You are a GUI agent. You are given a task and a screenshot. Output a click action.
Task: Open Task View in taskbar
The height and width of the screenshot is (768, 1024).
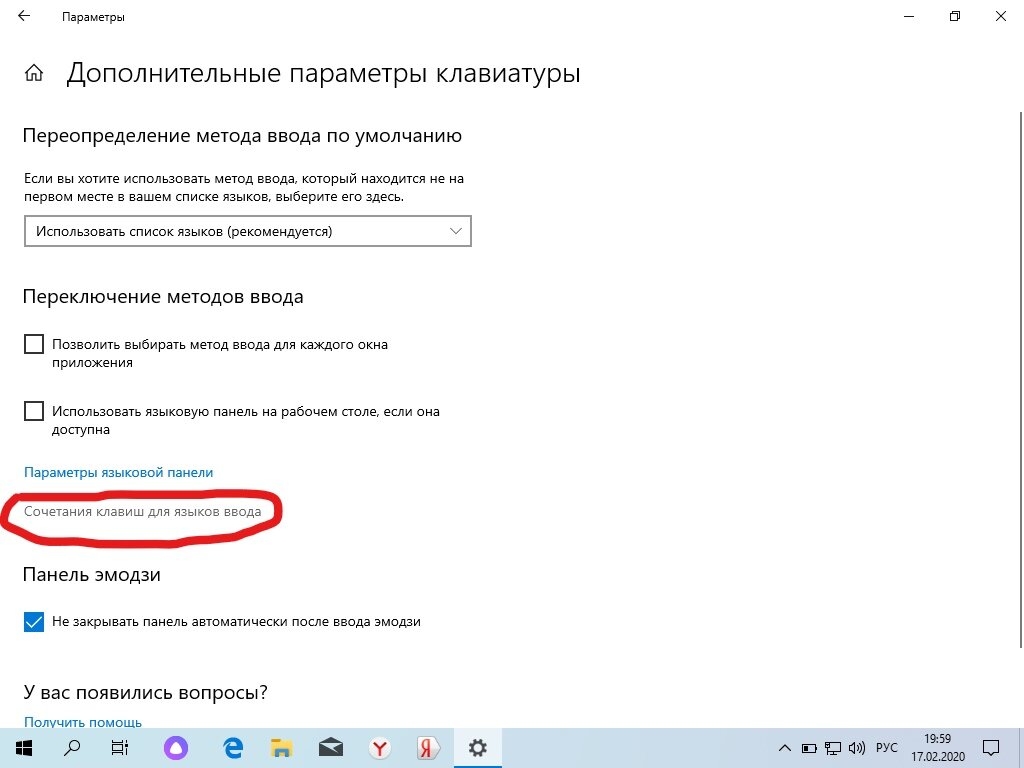(120, 748)
